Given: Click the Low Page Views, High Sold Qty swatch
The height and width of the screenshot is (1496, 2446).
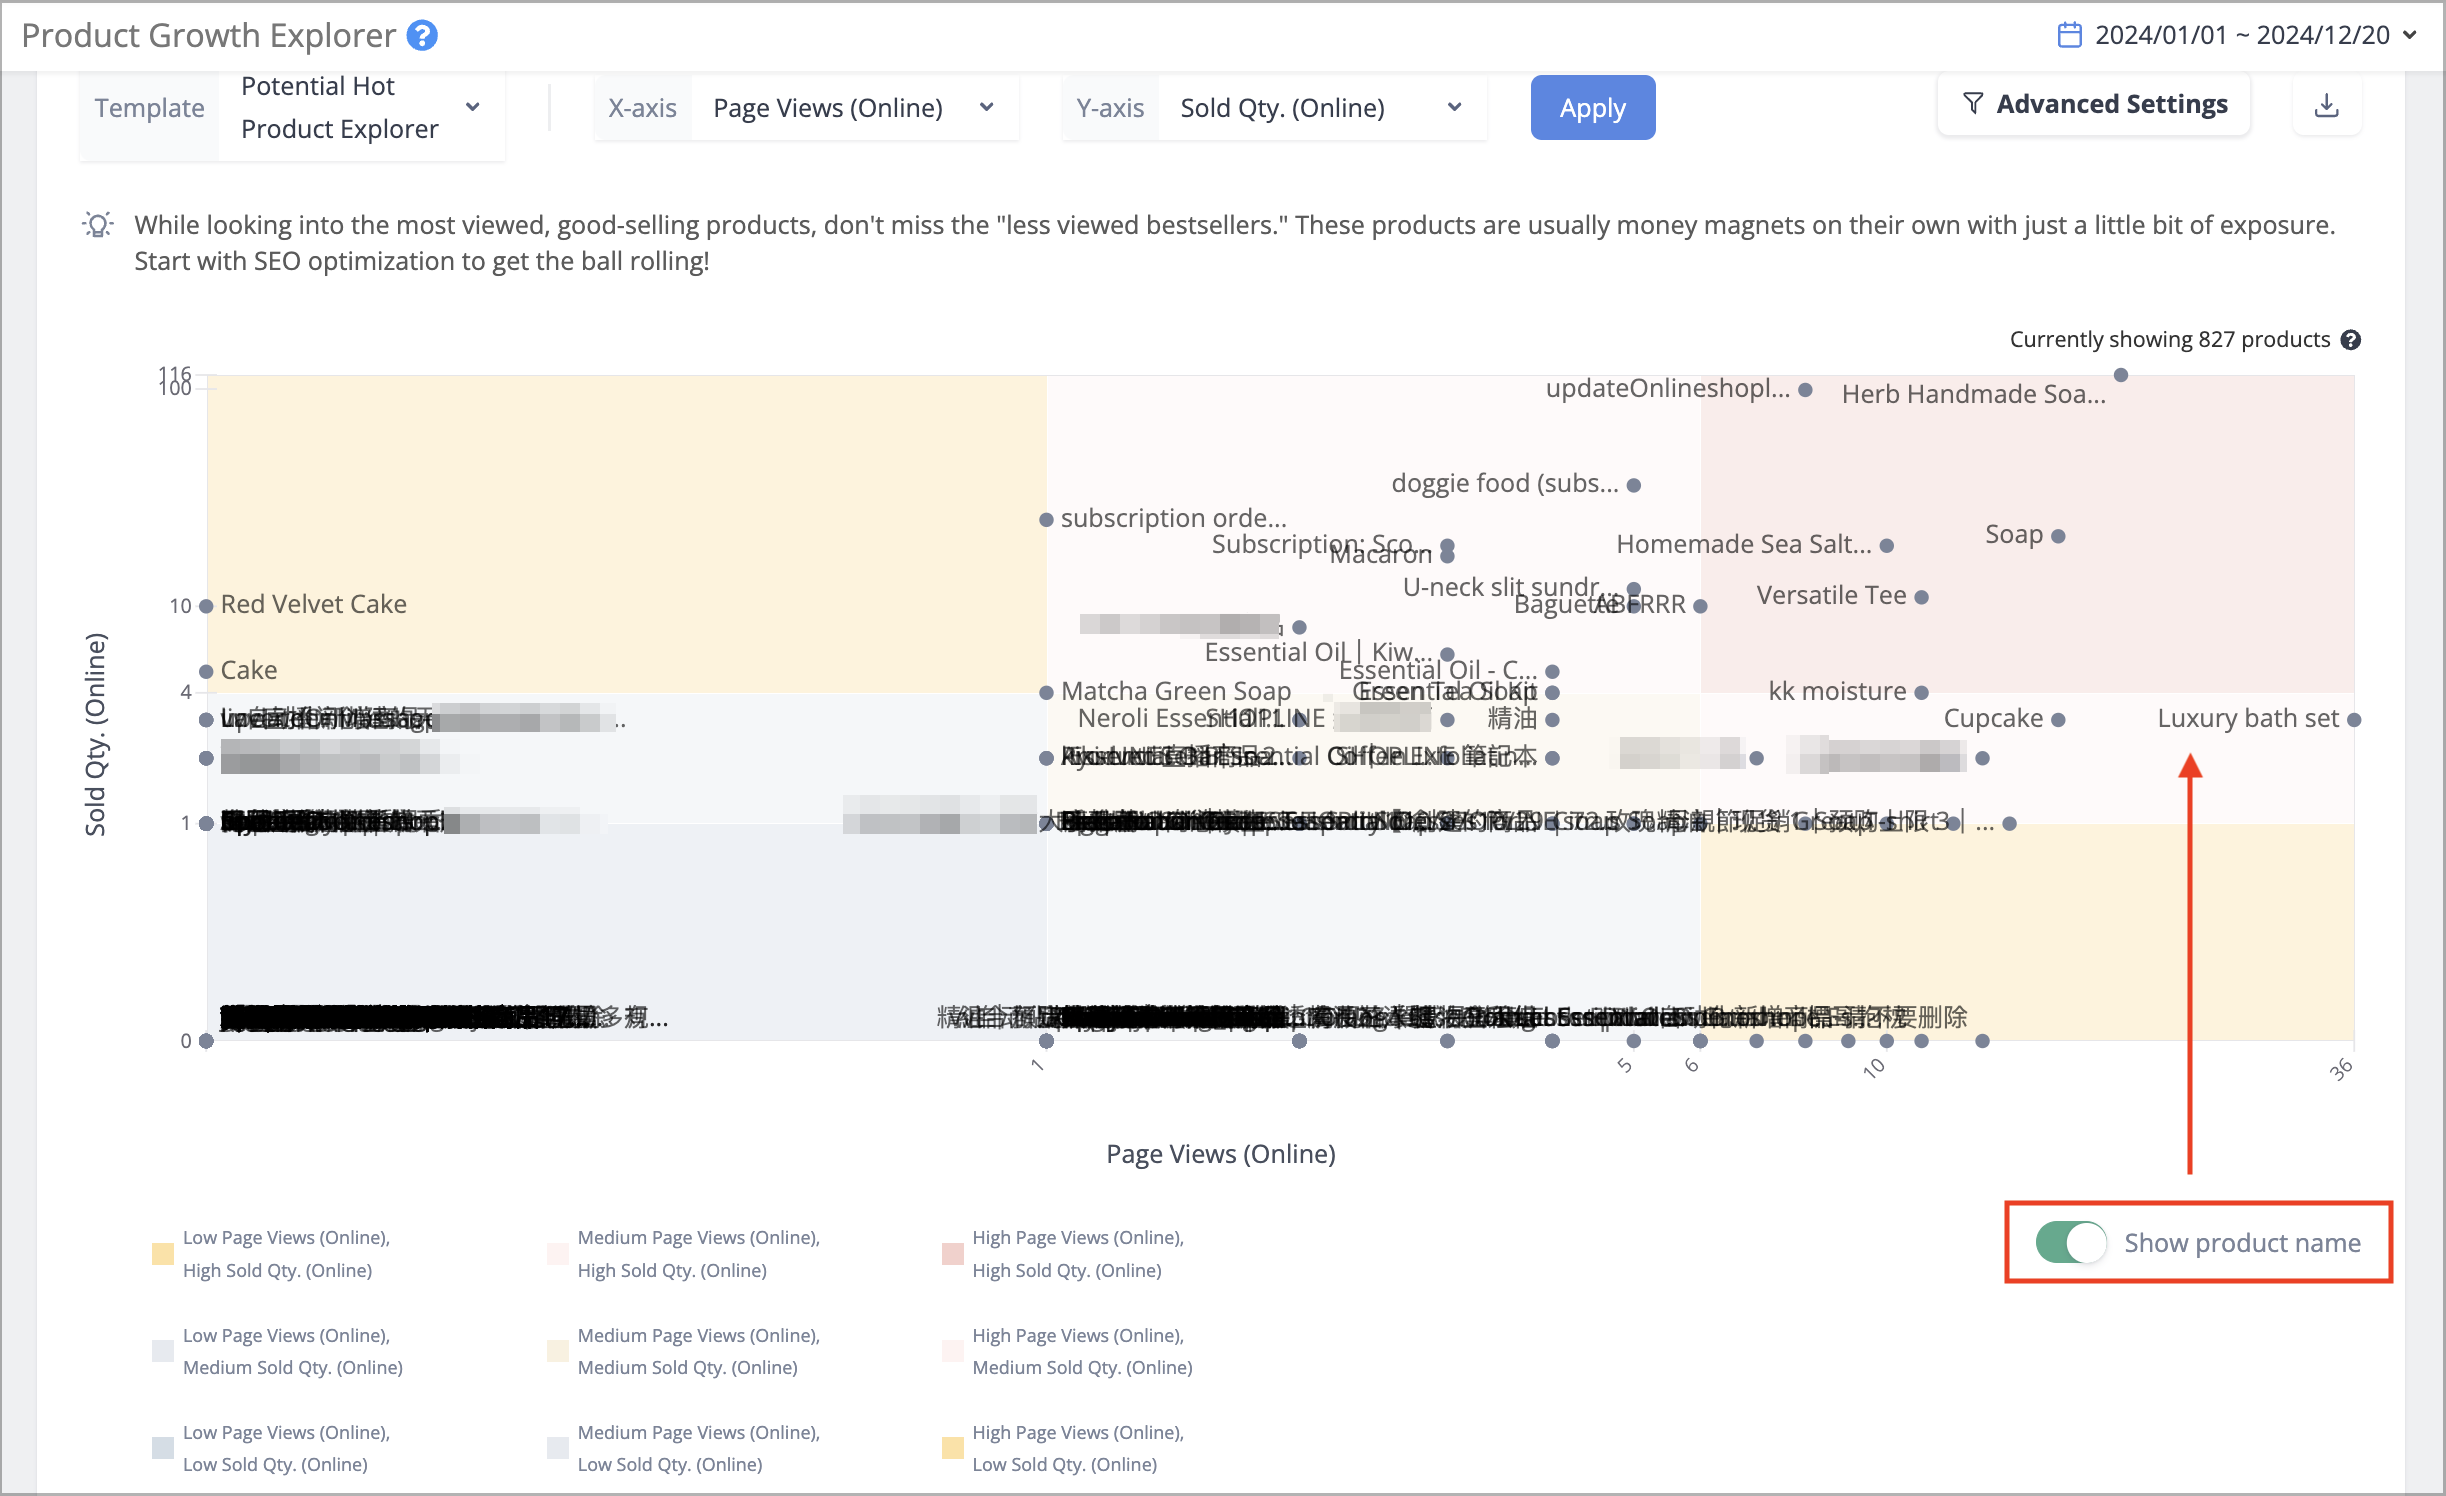Looking at the screenshot, I should click(163, 1254).
